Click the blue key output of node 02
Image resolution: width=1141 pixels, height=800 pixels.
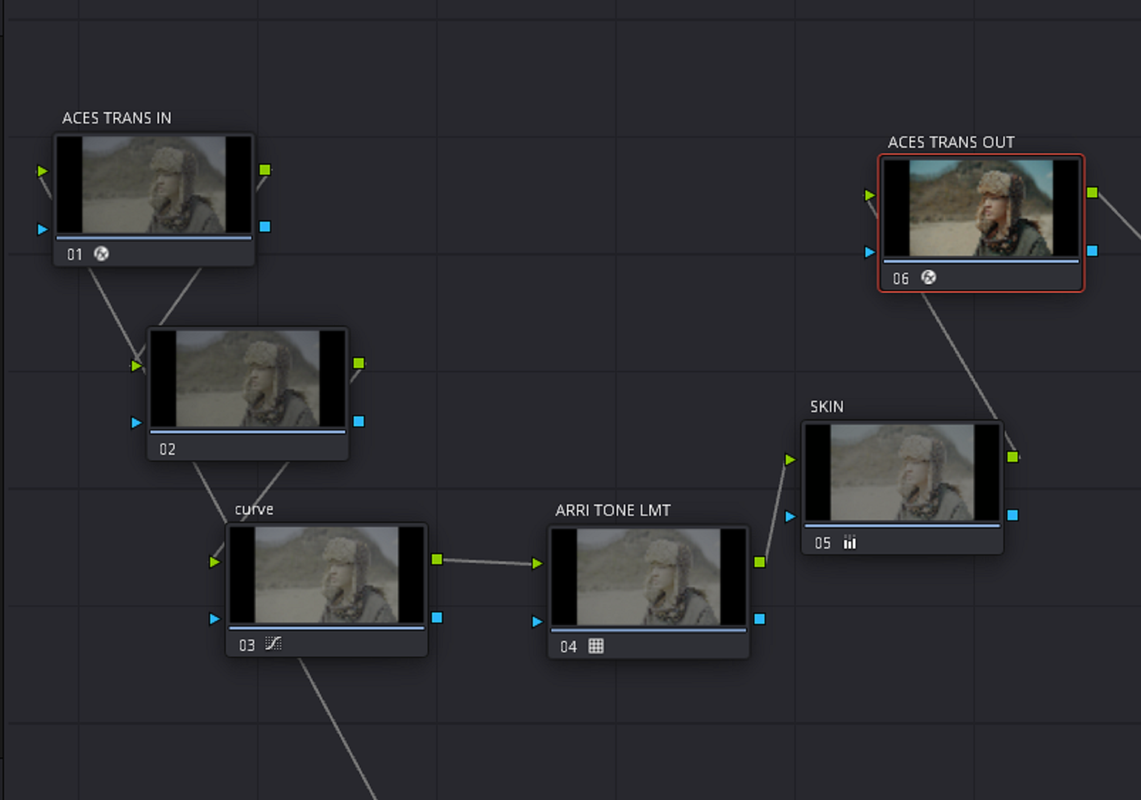359,421
